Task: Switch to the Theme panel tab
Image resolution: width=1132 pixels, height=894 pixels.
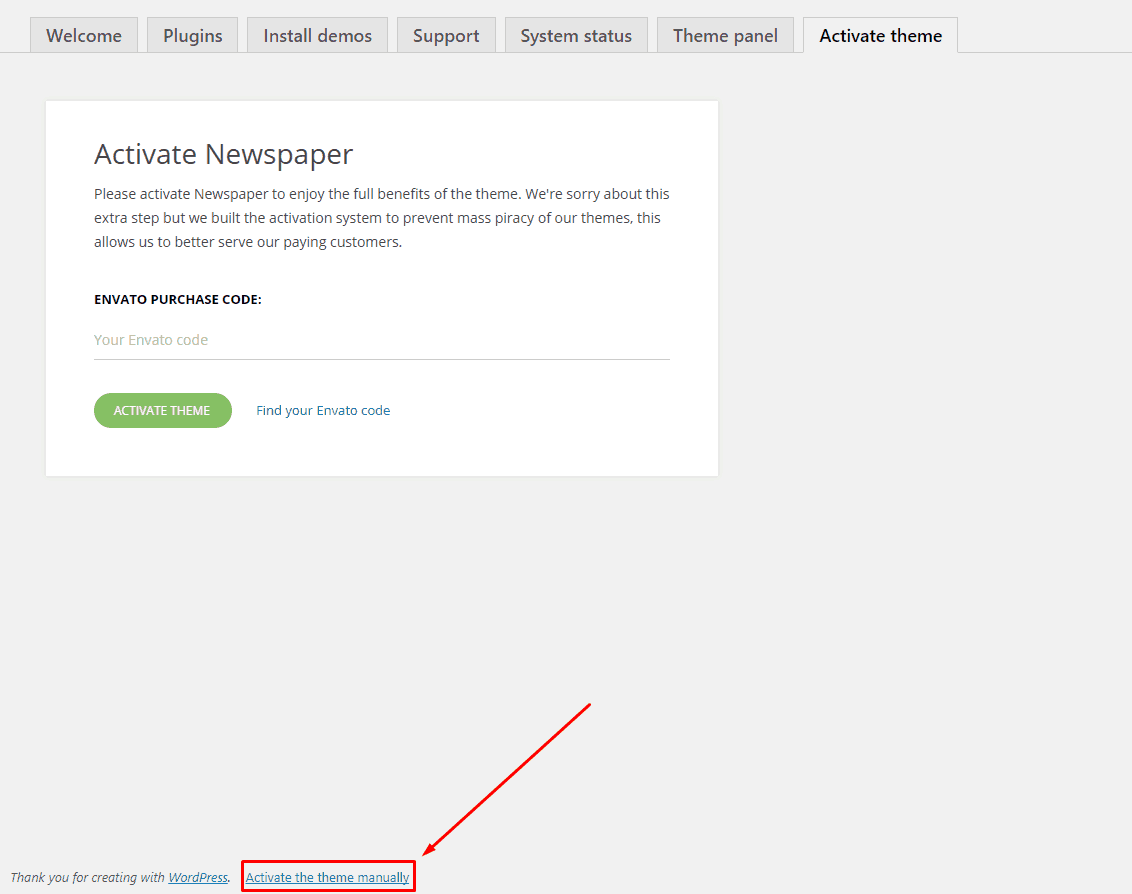Action: click(726, 35)
